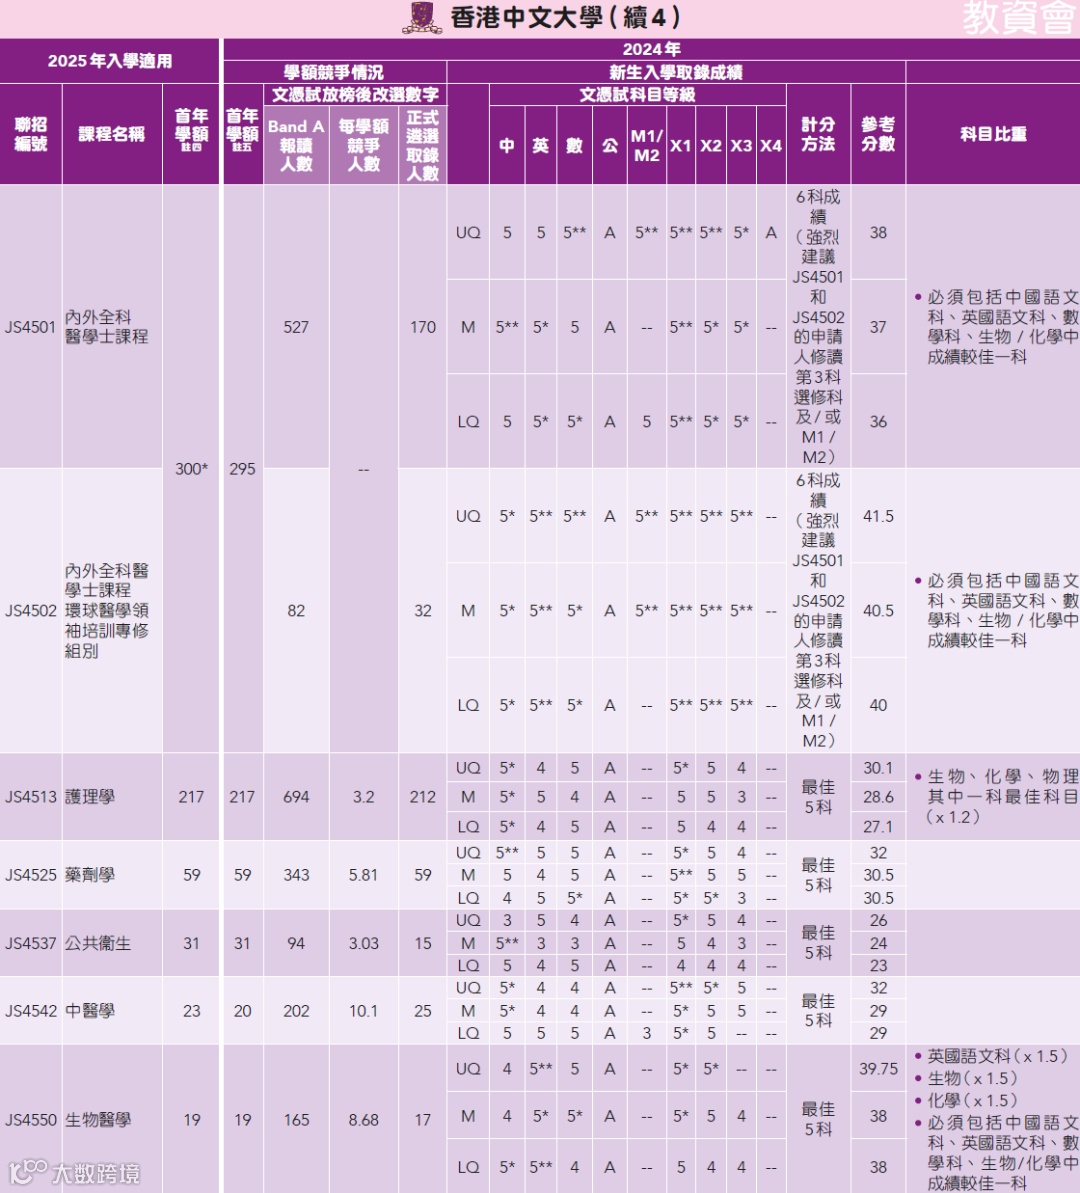Click the reference score 30.1
The height and width of the screenshot is (1193, 1080).
(x=878, y=768)
